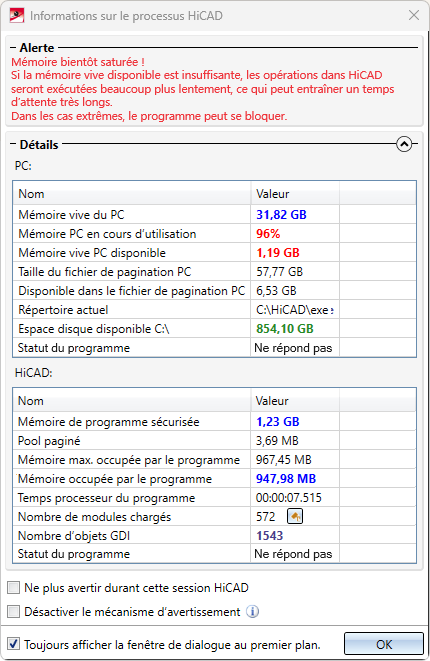Close the HiCAD process information dialog
Screen dimensions: 430x661
point(414,16)
